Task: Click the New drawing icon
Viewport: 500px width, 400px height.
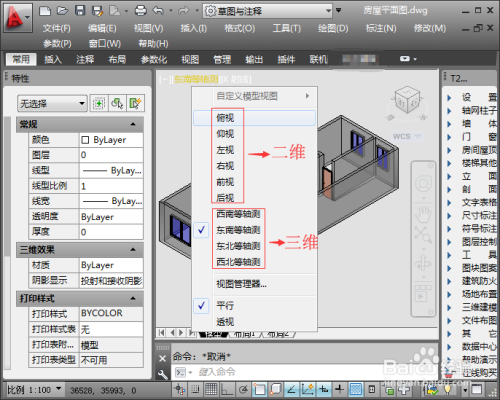Action: tap(45, 11)
